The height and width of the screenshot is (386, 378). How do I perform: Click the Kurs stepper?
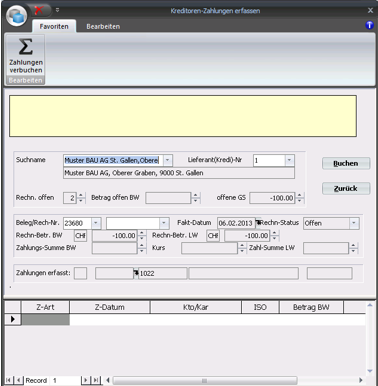click(x=242, y=248)
